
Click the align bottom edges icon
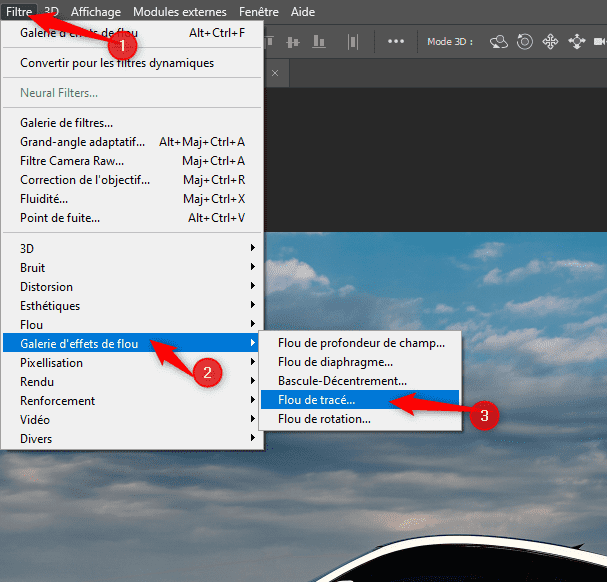click(x=318, y=41)
